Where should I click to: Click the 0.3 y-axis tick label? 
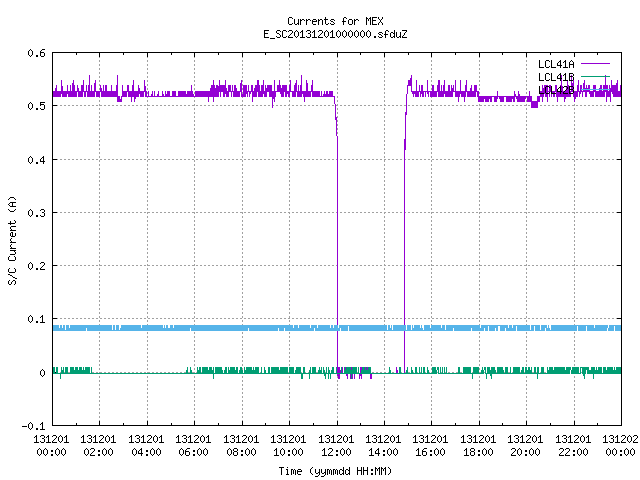pyautogui.click(x=36, y=213)
